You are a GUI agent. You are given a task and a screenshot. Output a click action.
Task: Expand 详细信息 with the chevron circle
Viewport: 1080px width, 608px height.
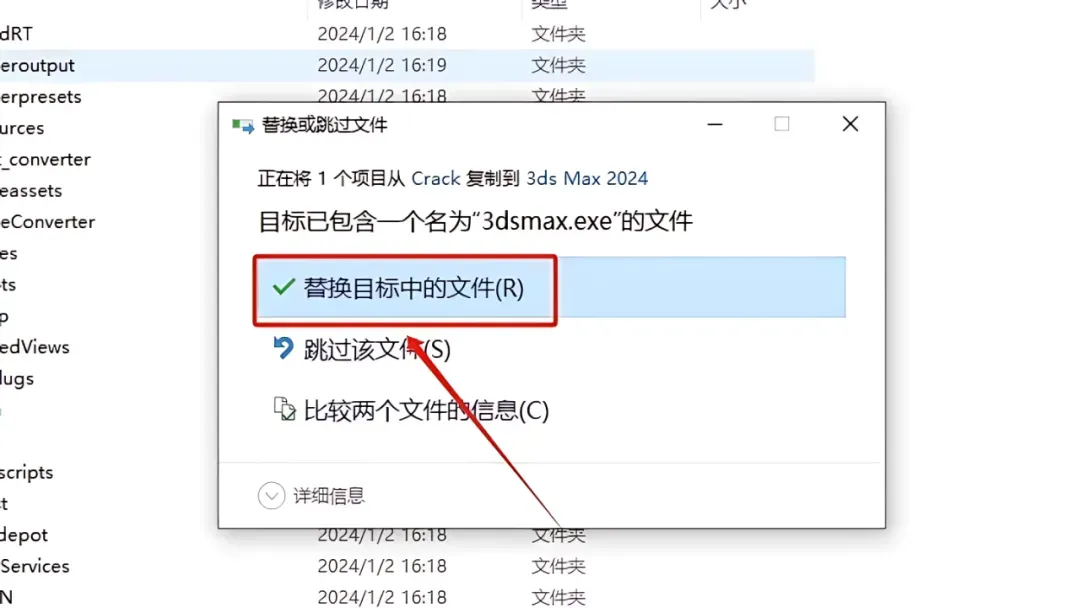point(271,496)
